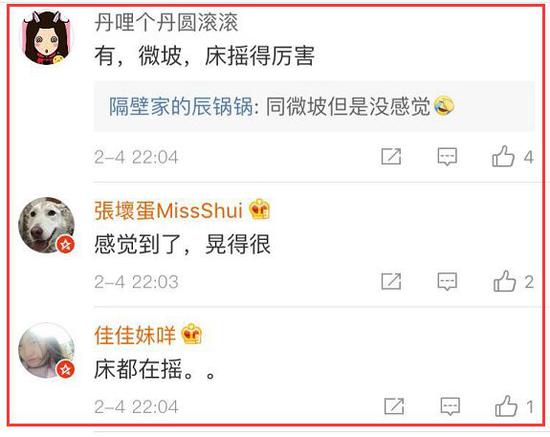
Task: Open 佳佳妹咩's profile avatar
Action: click(x=46, y=350)
